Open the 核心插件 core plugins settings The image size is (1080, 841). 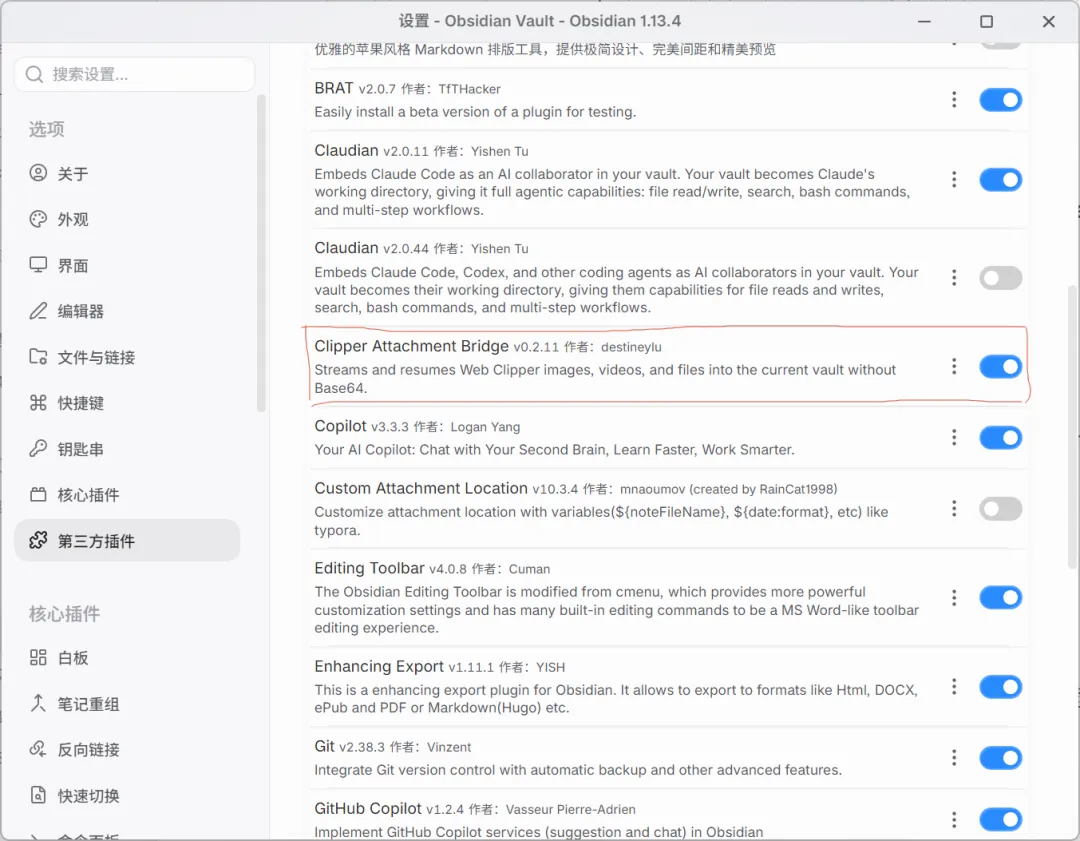[127, 495]
